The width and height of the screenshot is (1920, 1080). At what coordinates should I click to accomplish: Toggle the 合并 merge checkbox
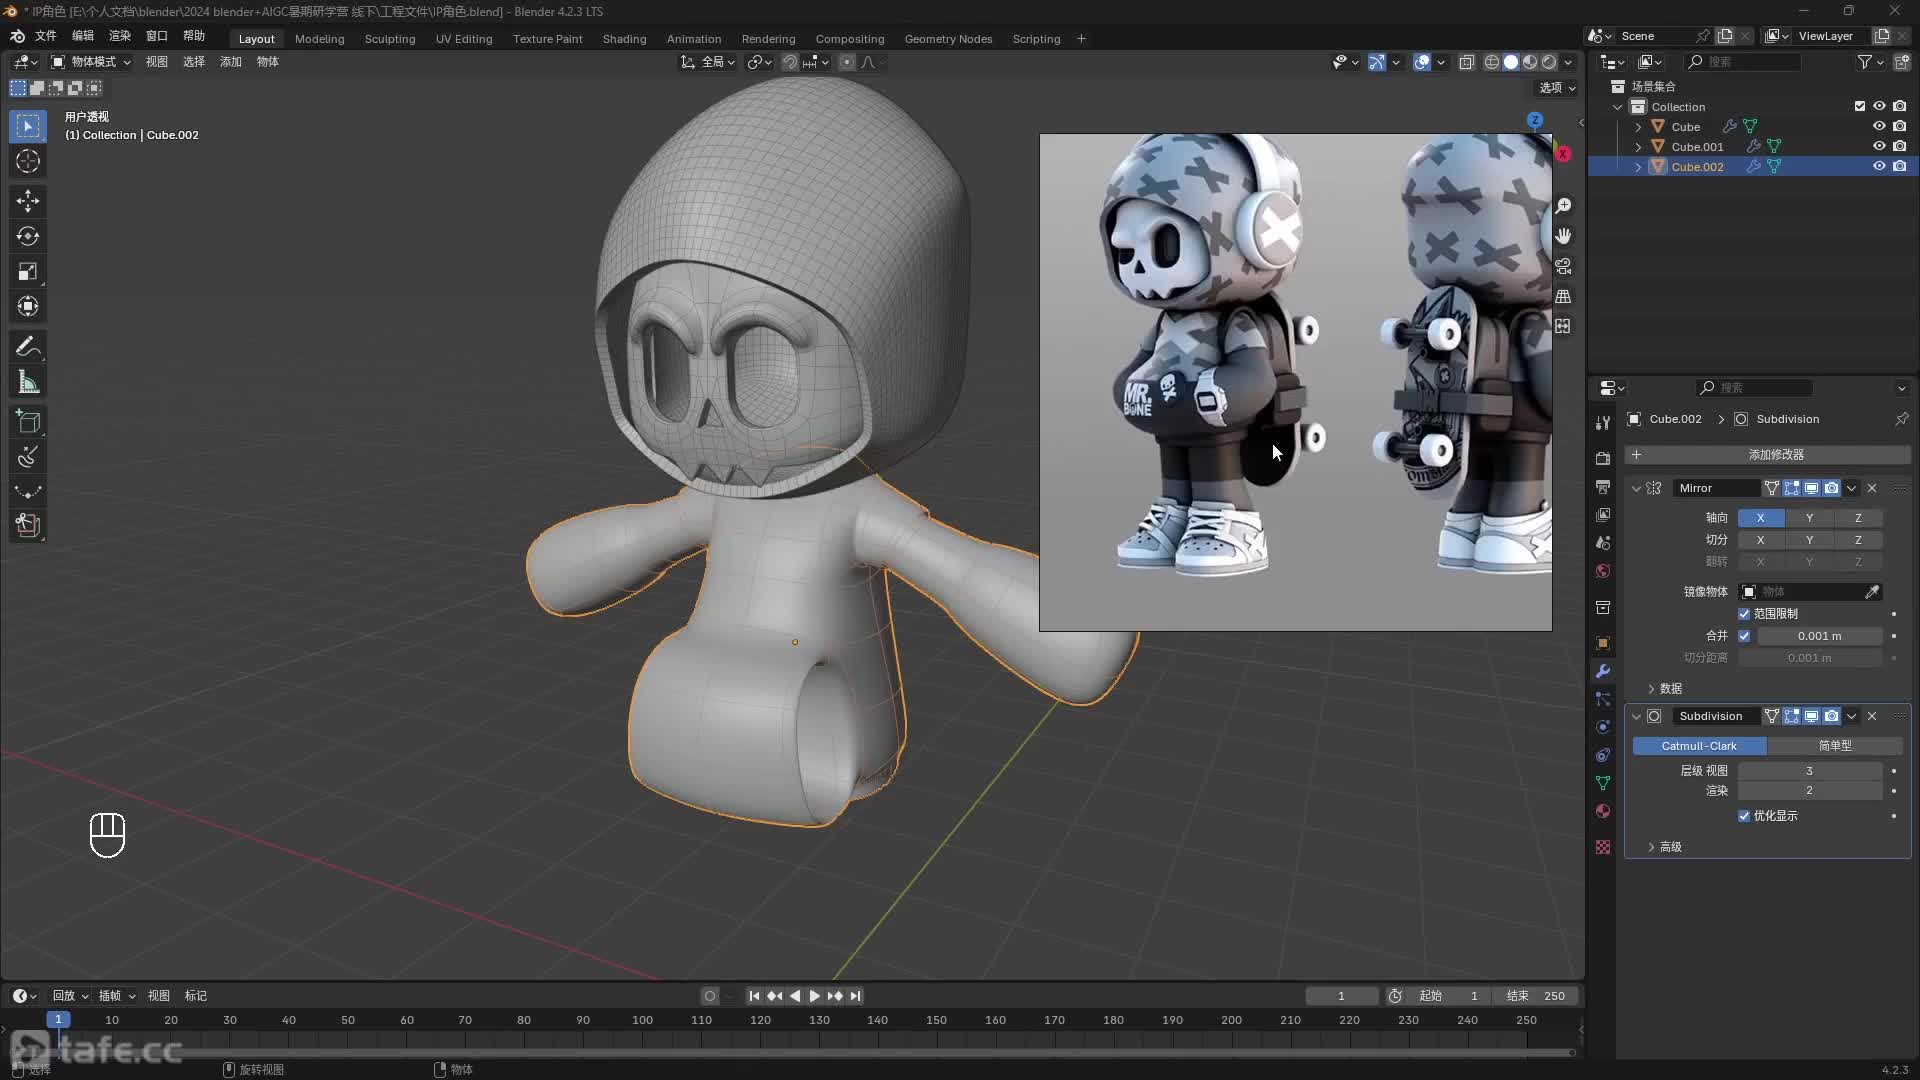click(1744, 636)
